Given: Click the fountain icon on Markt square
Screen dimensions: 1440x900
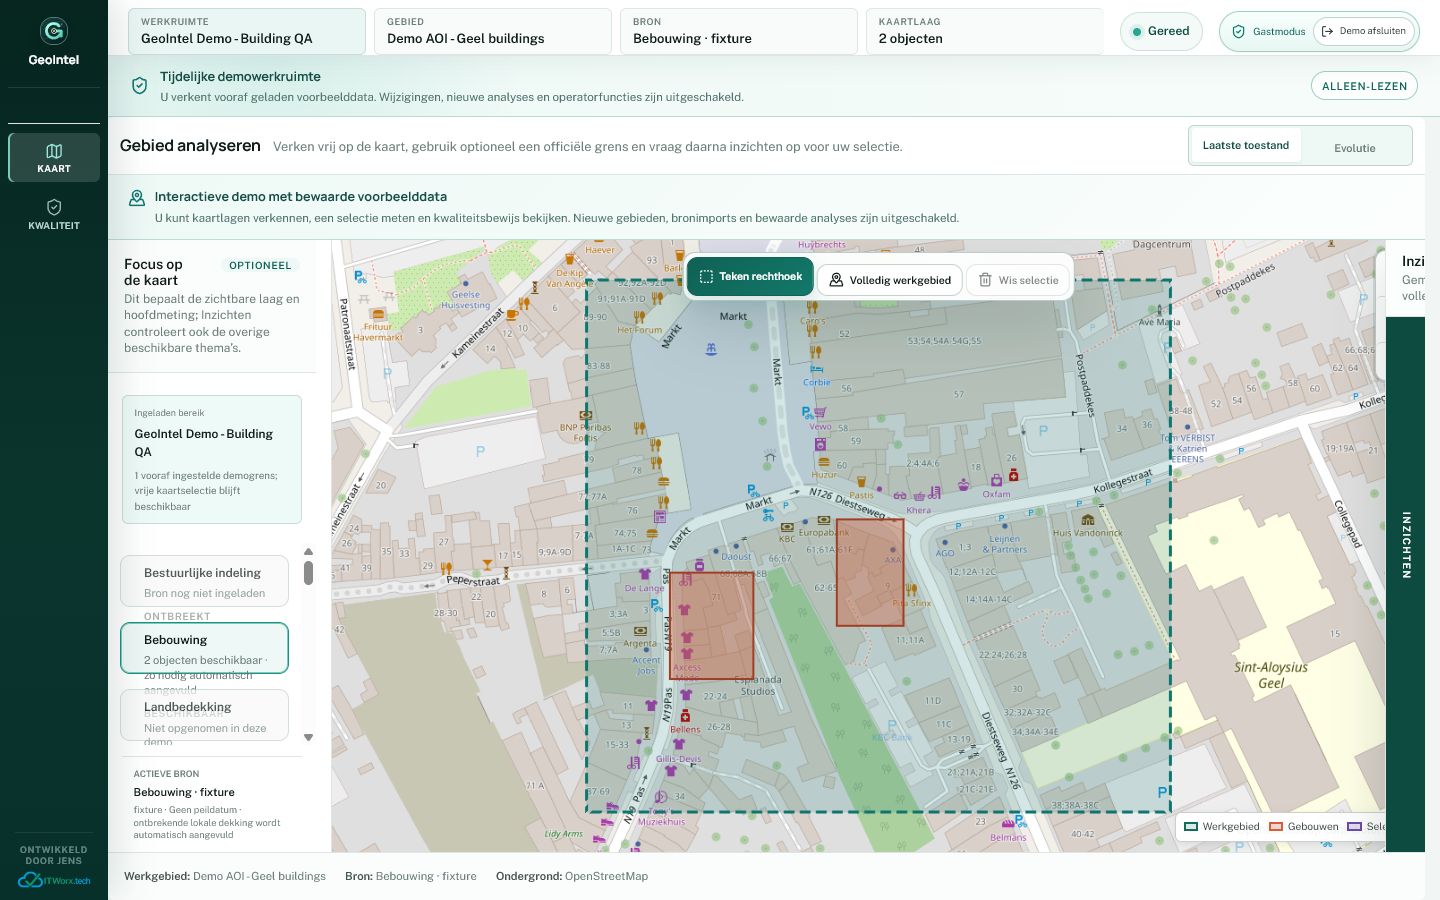Looking at the screenshot, I should (x=711, y=349).
